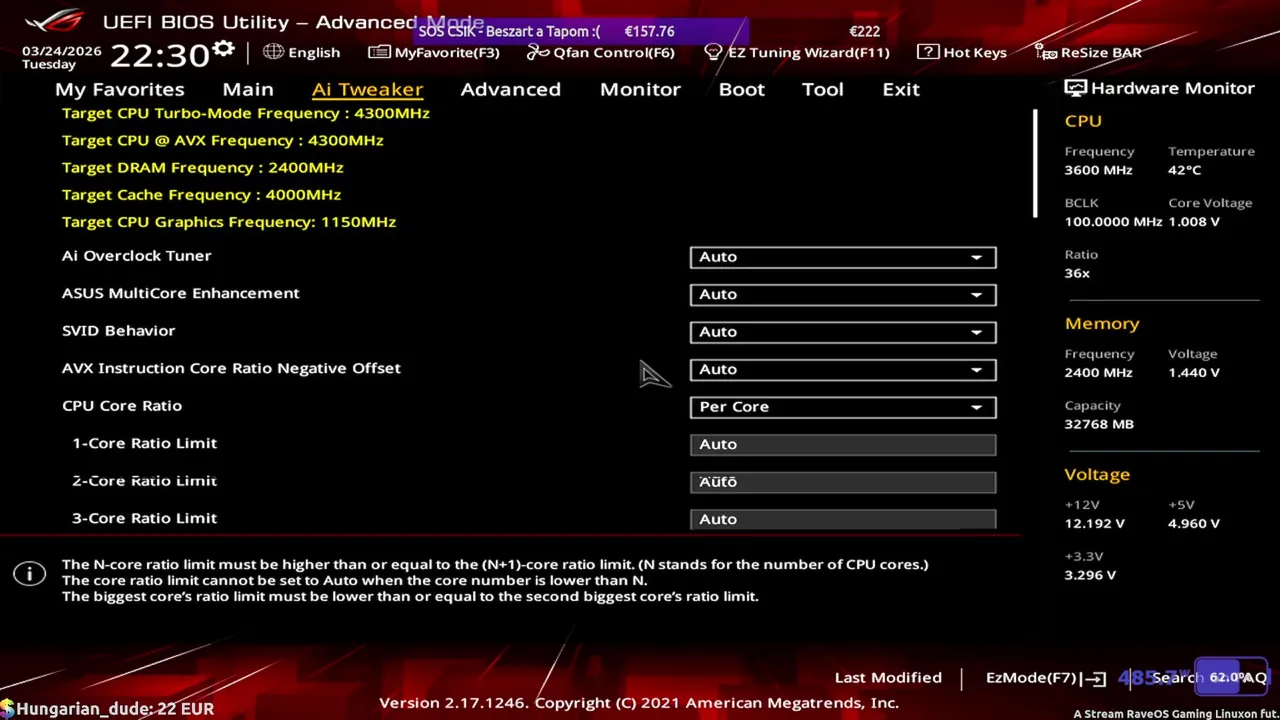Click the settings list scrollbar
The width and height of the screenshot is (1280, 720).
1035,164
